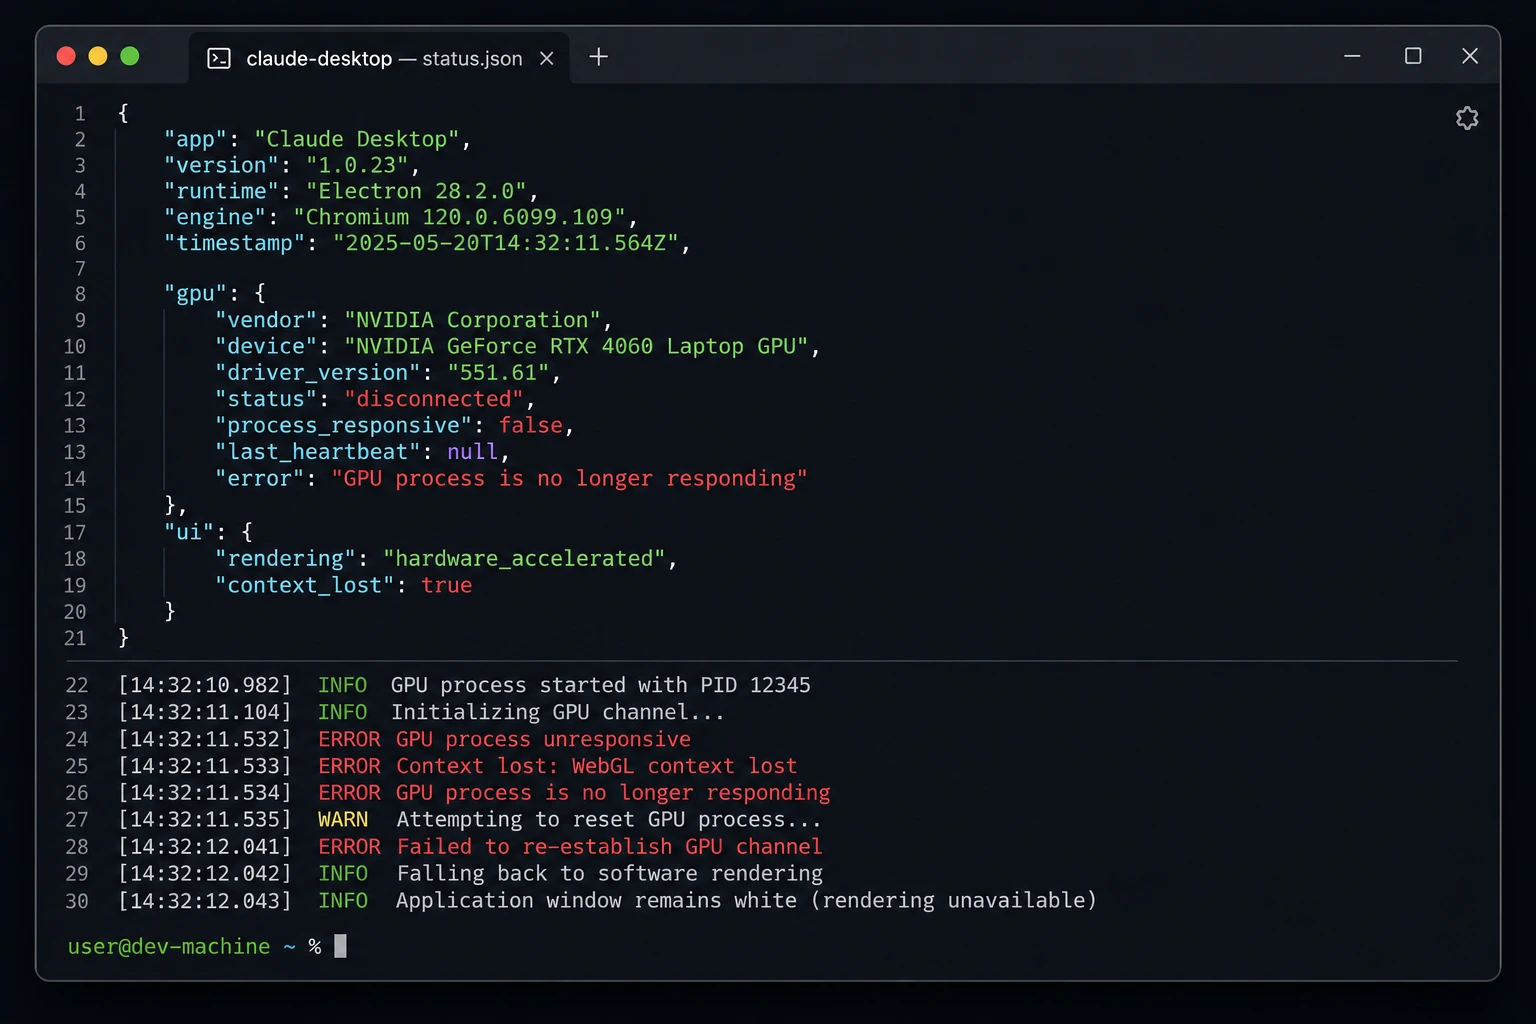Click the INFO label on line 22
Image resolution: width=1536 pixels, height=1024 pixels.
coord(343,685)
